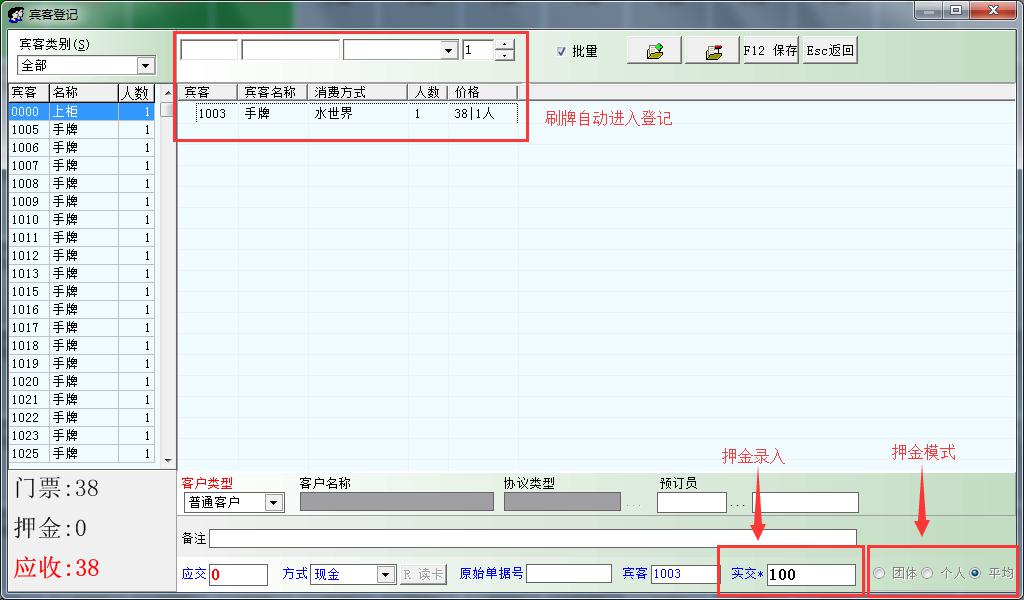
Task: Select the 平均 deposit mode radio
Action: [x=975, y=573]
